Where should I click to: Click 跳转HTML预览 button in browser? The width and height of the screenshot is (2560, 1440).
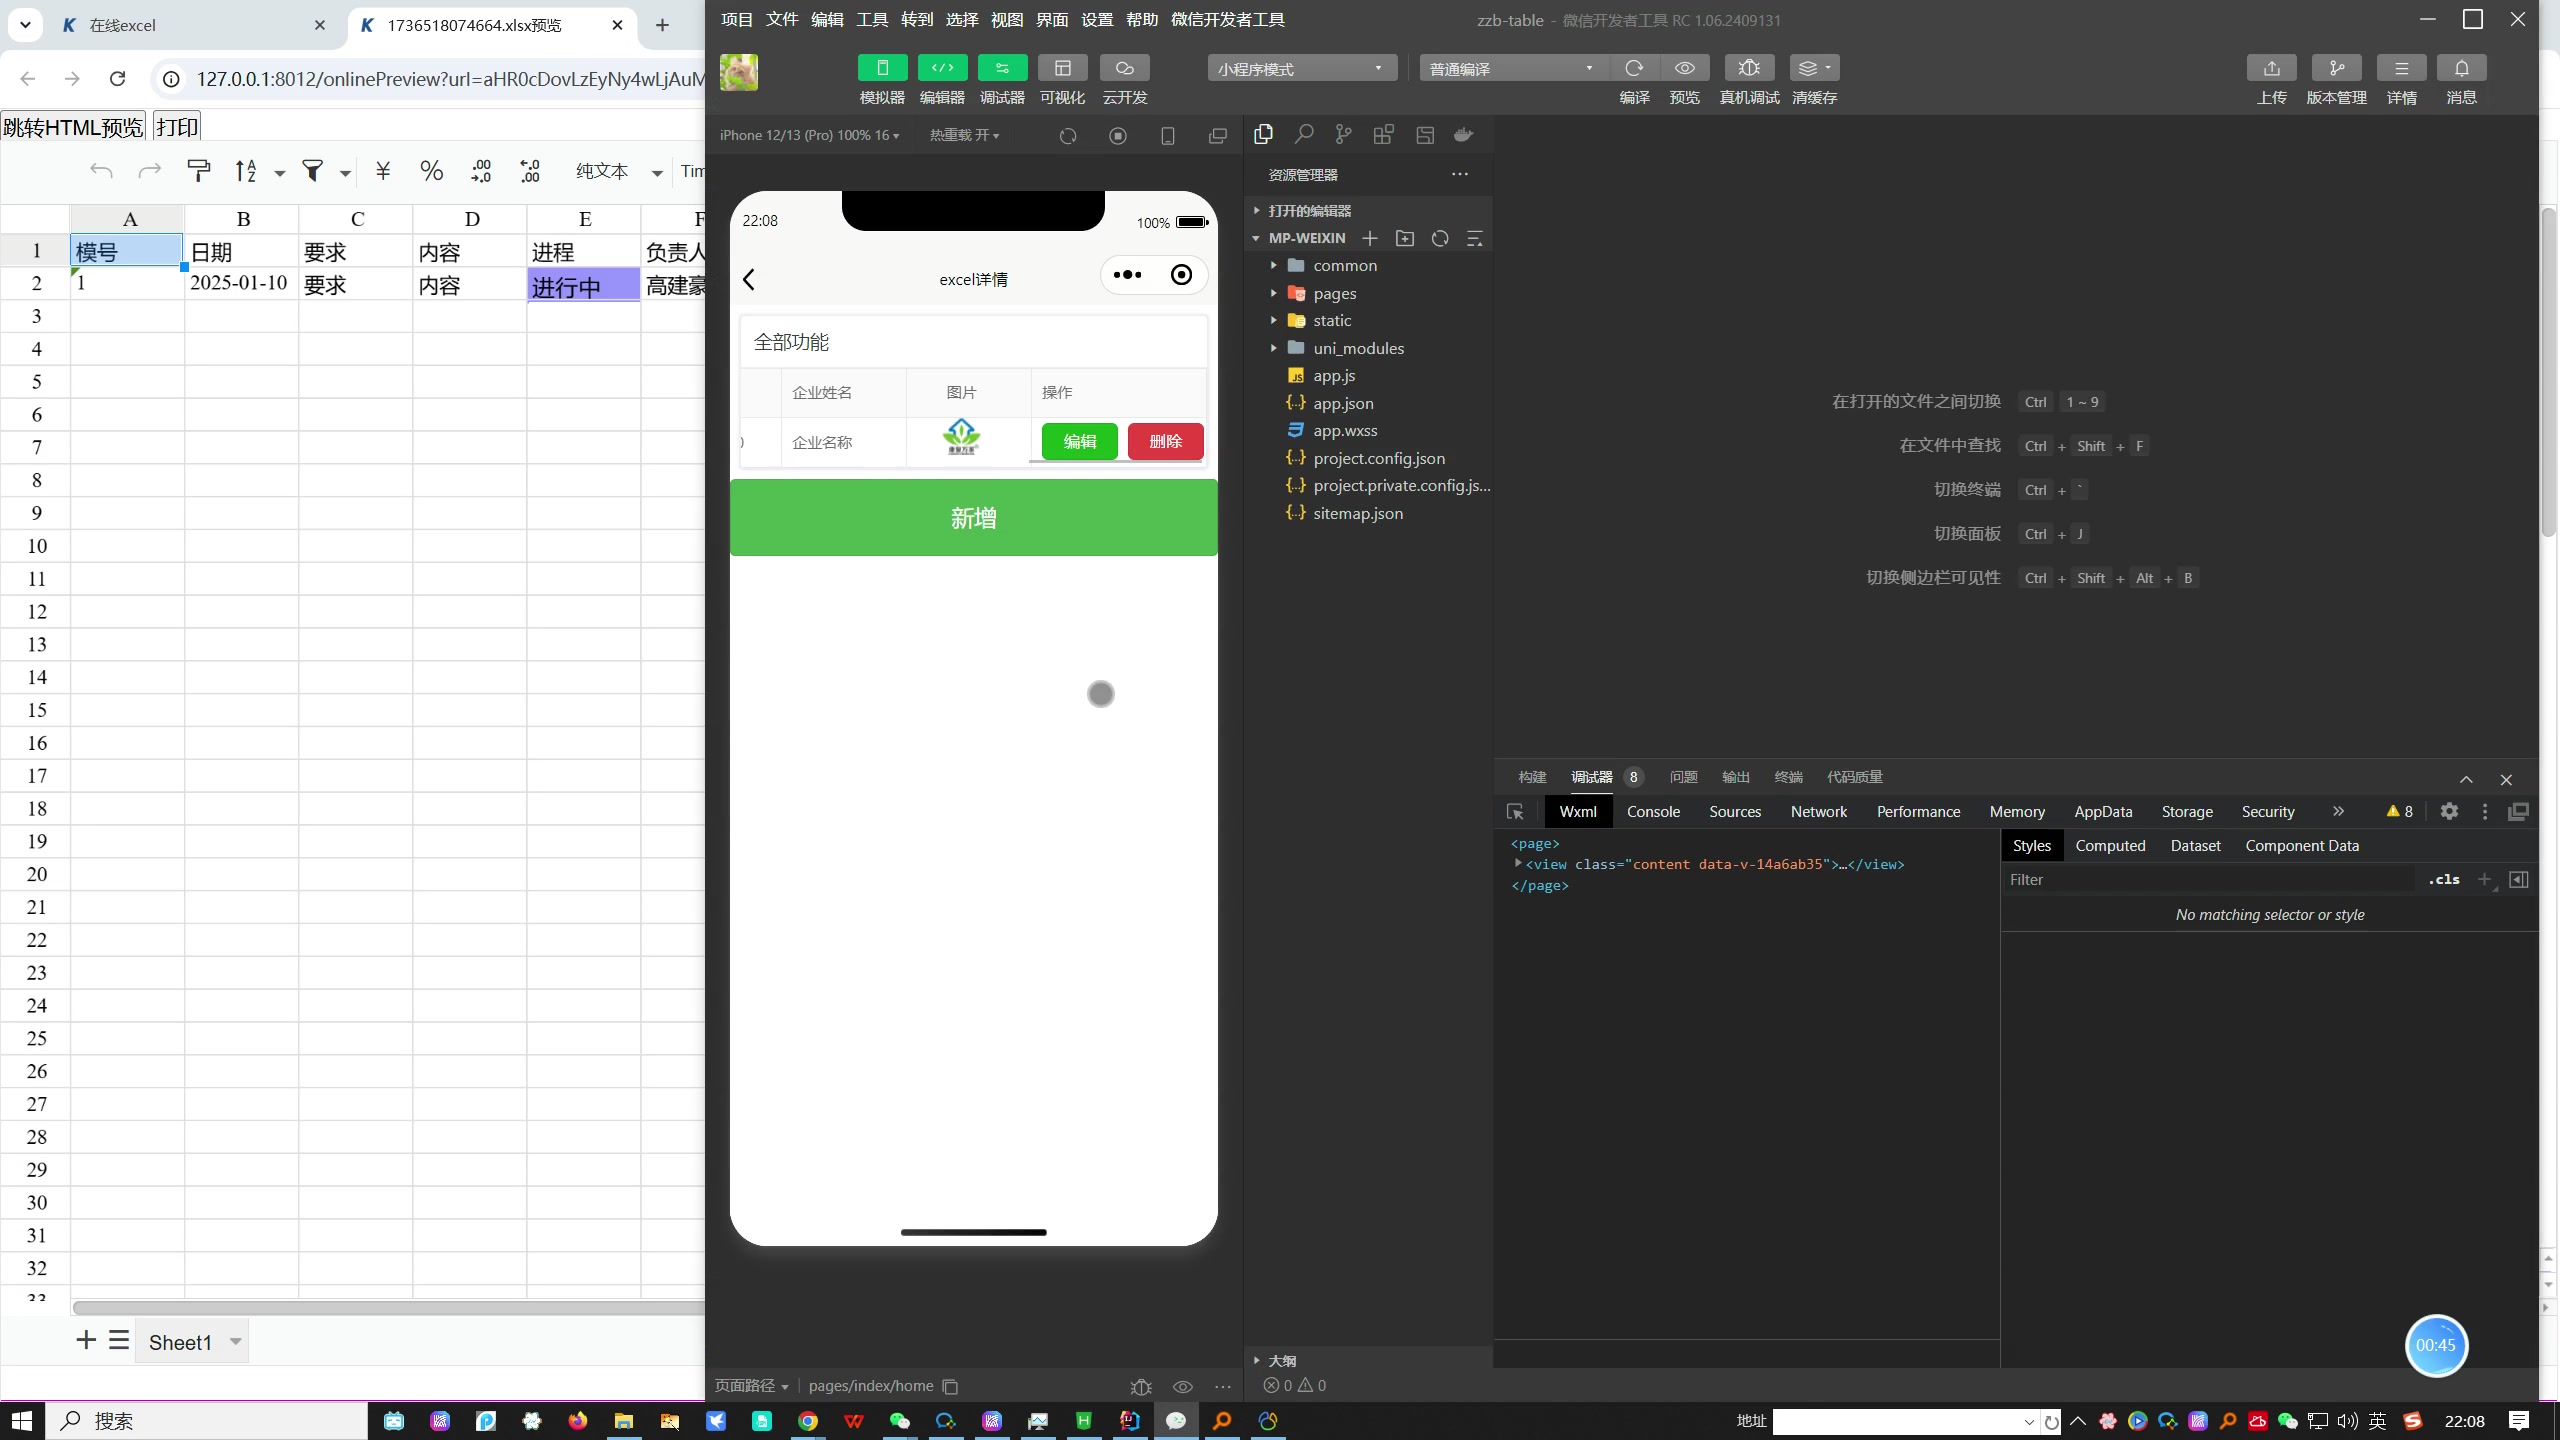coord(74,127)
